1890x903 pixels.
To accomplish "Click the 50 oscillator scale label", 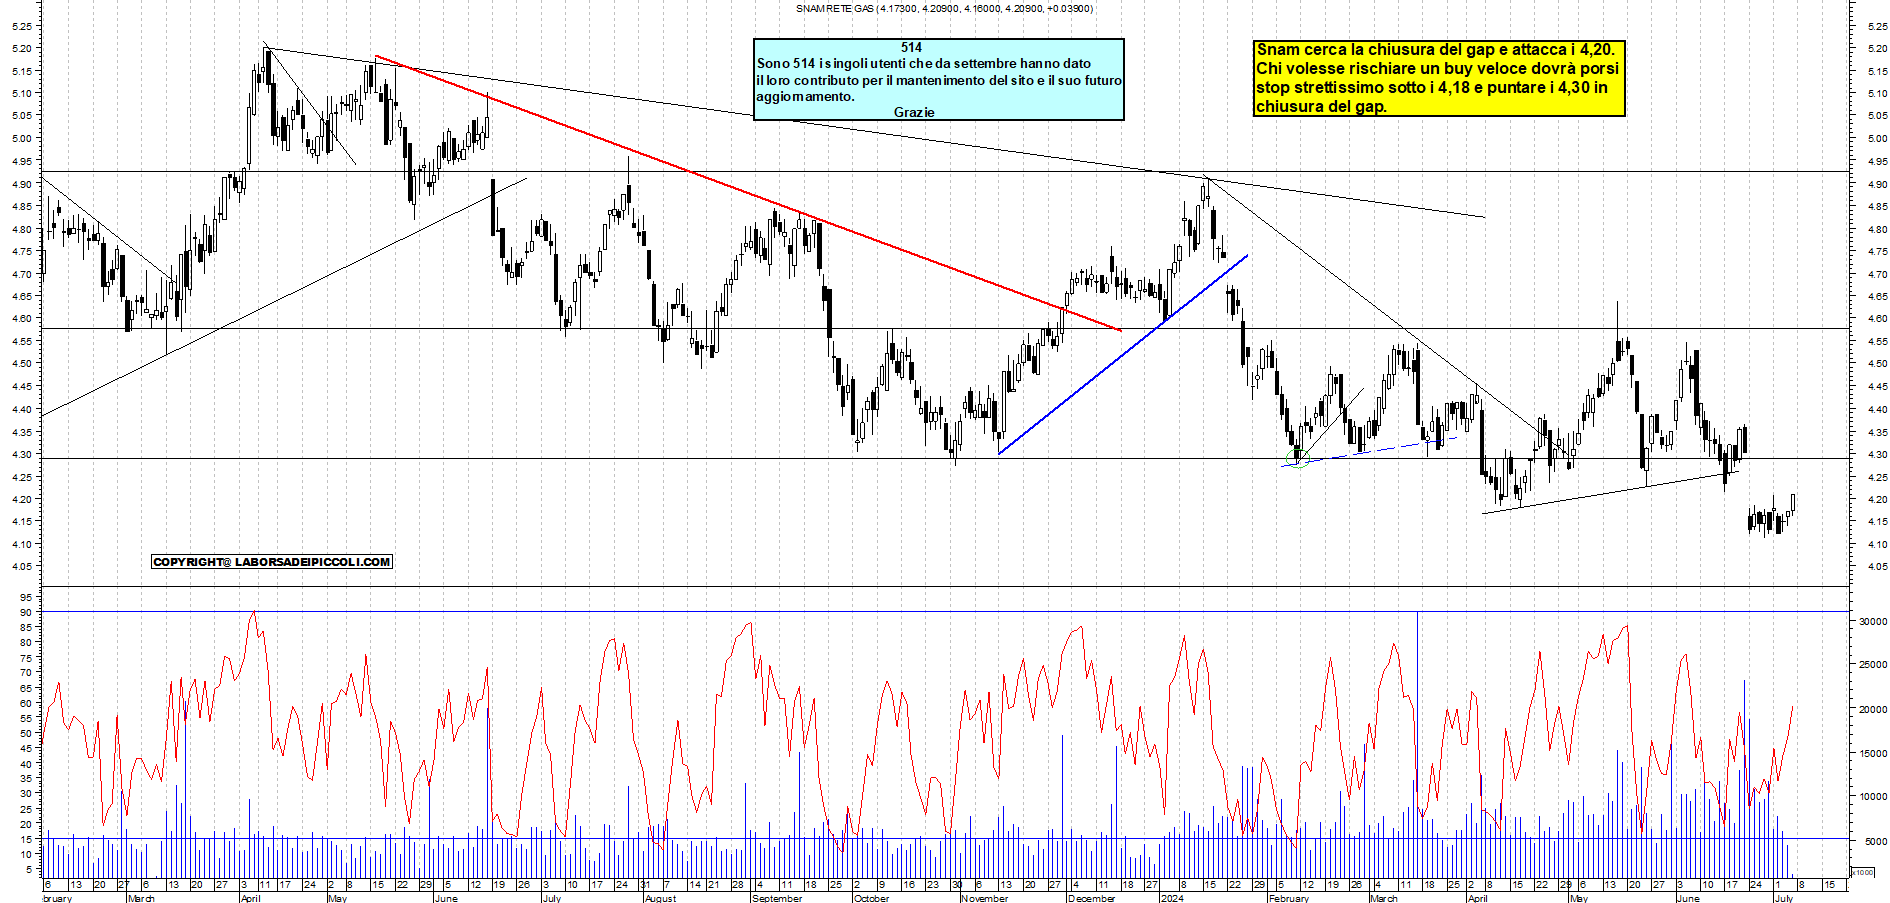I will pyautogui.click(x=25, y=733).
